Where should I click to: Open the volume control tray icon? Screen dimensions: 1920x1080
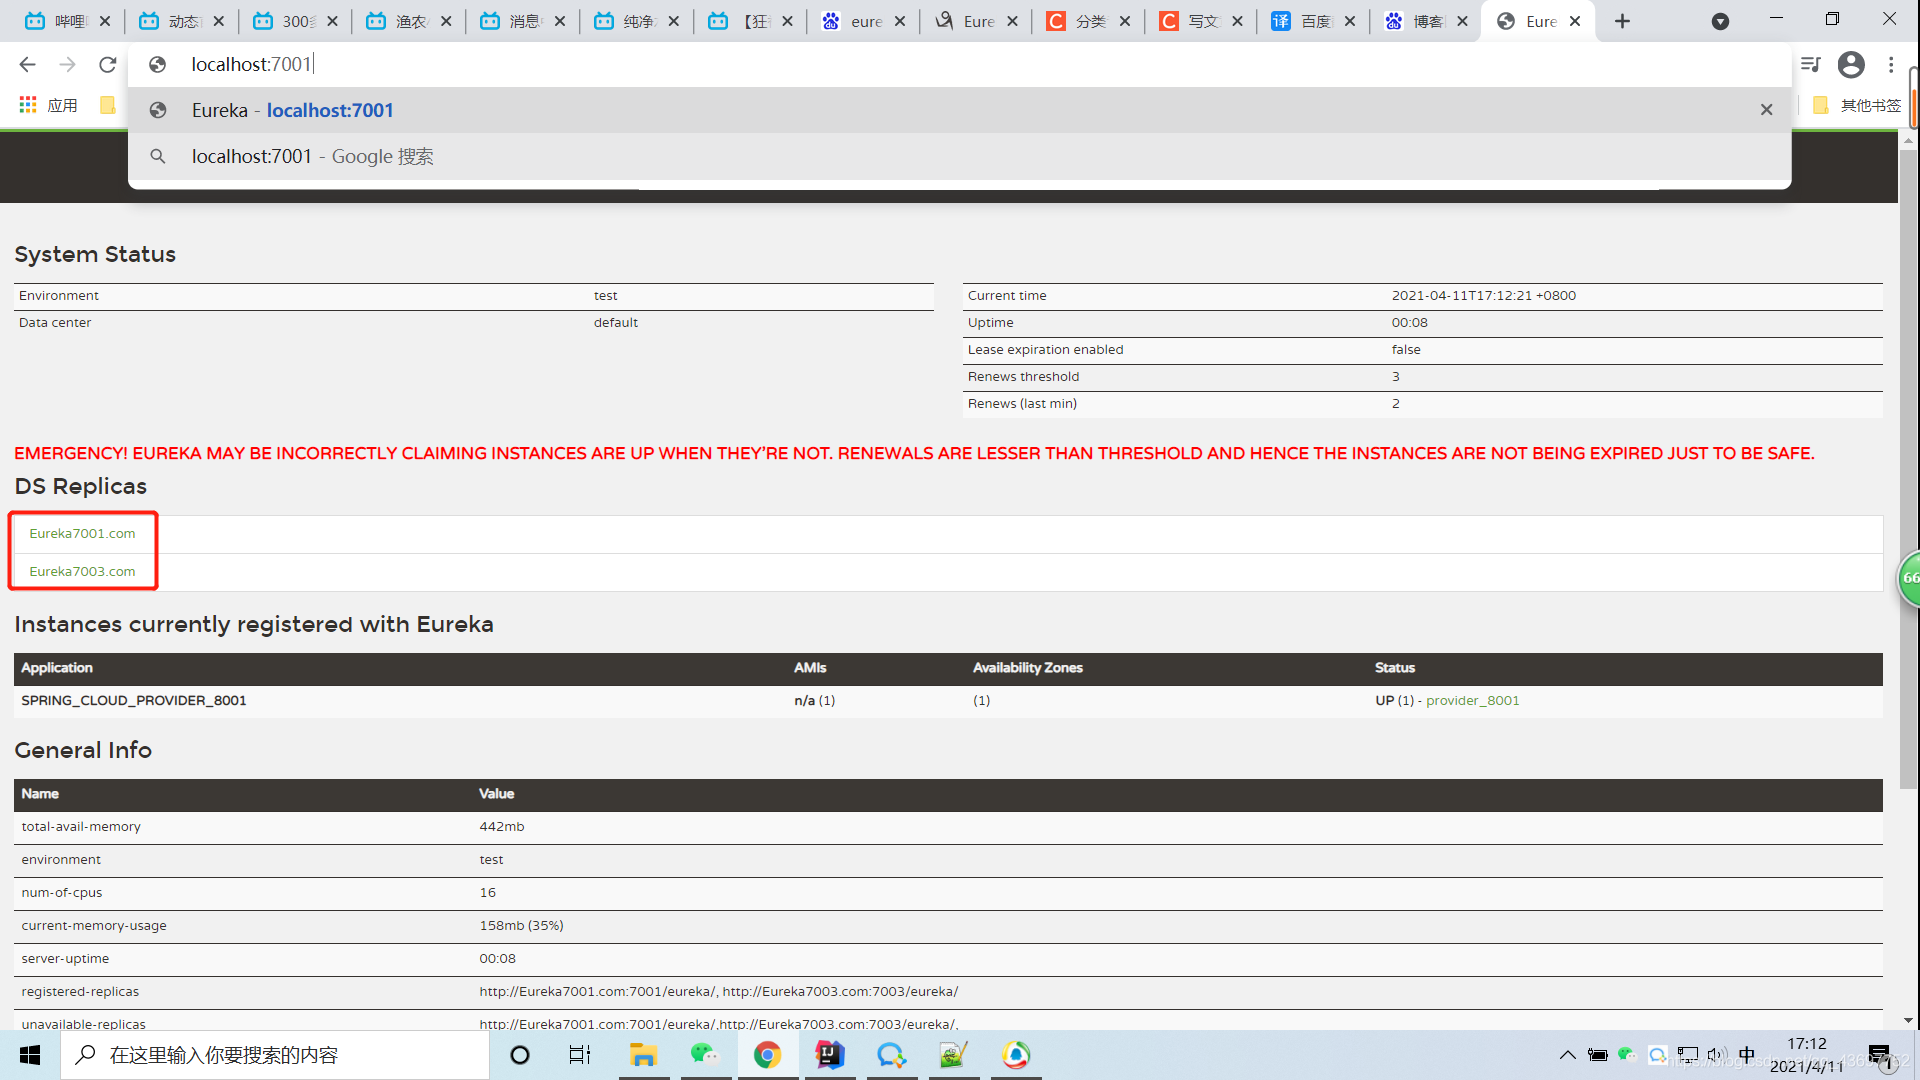[x=1716, y=1055]
